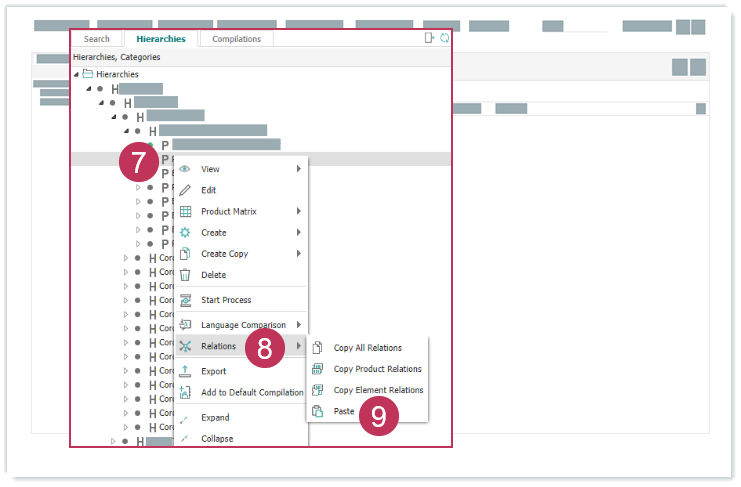Open the Create Copy submenu arrow
The height and width of the screenshot is (487, 741).
point(298,254)
